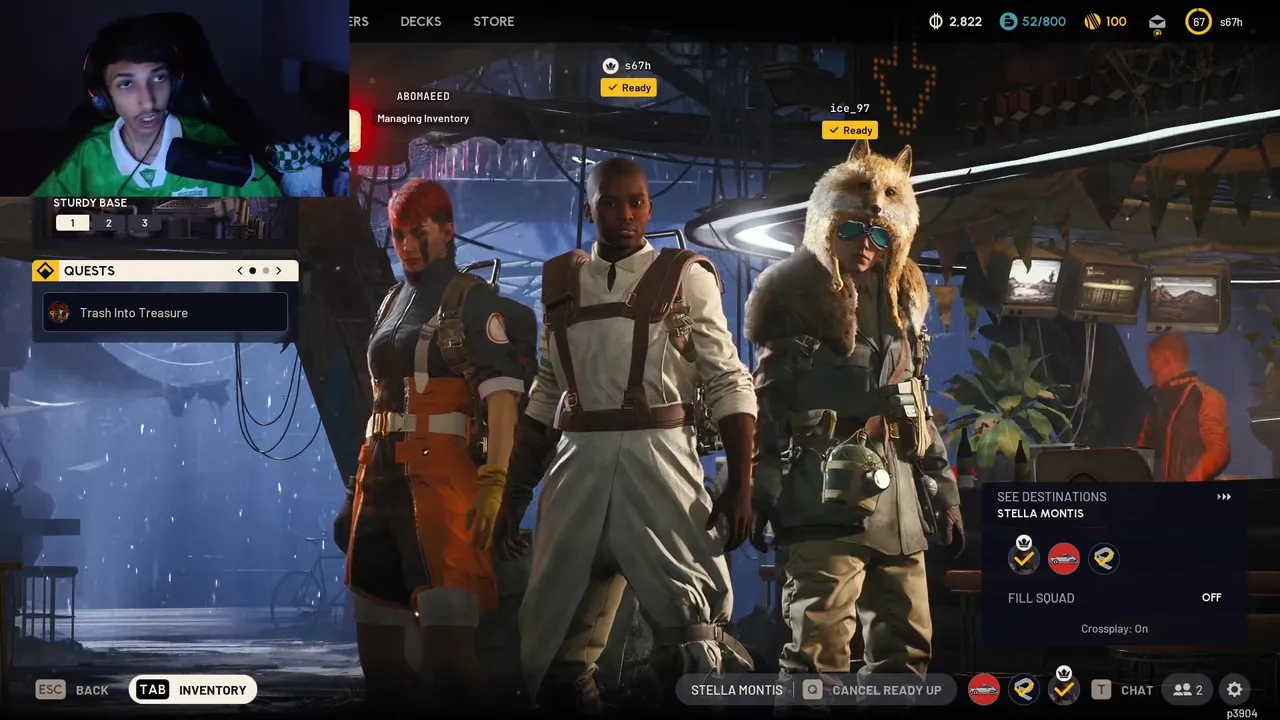
Task: Click the Trash Into Treasure quest icon
Action: click(59, 313)
